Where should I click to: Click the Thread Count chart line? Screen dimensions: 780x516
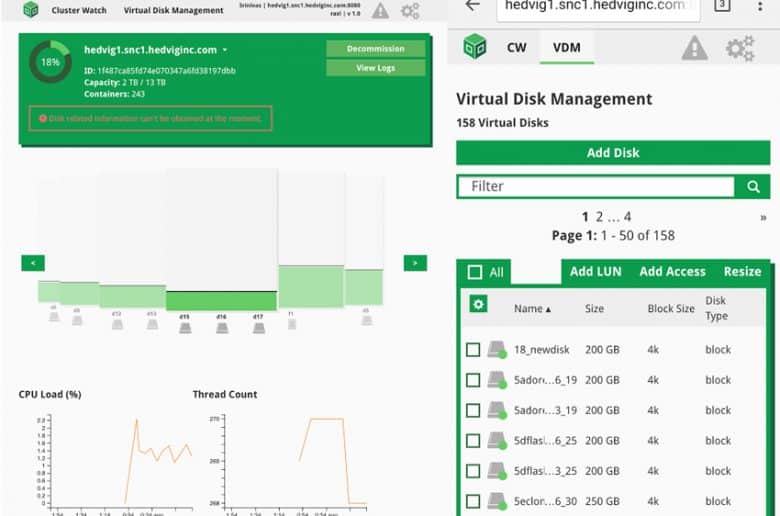pyautogui.click(x=332, y=461)
